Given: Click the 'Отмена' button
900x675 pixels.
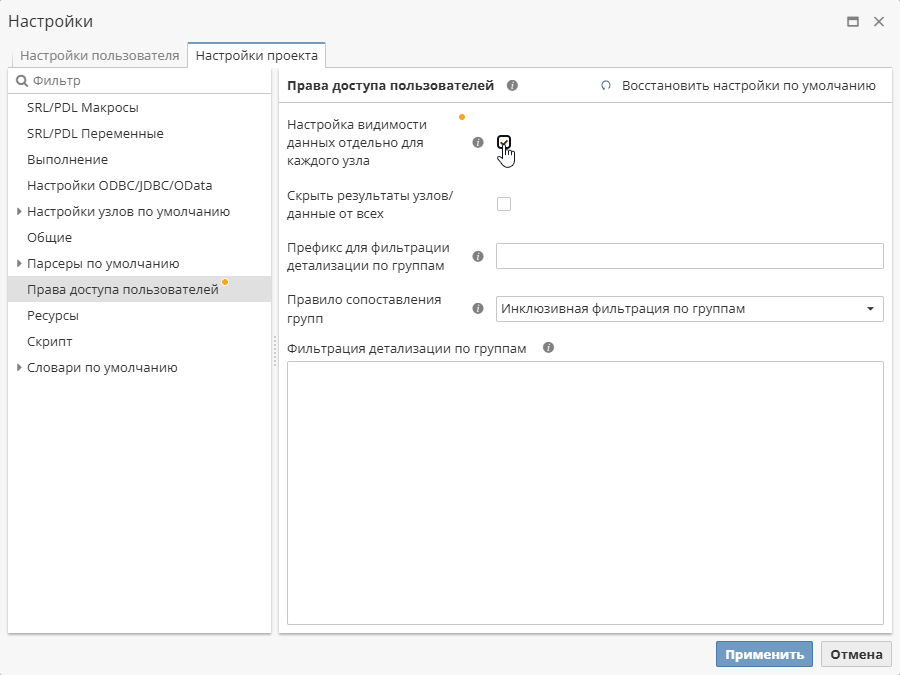Looking at the screenshot, I should (x=856, y=654).
